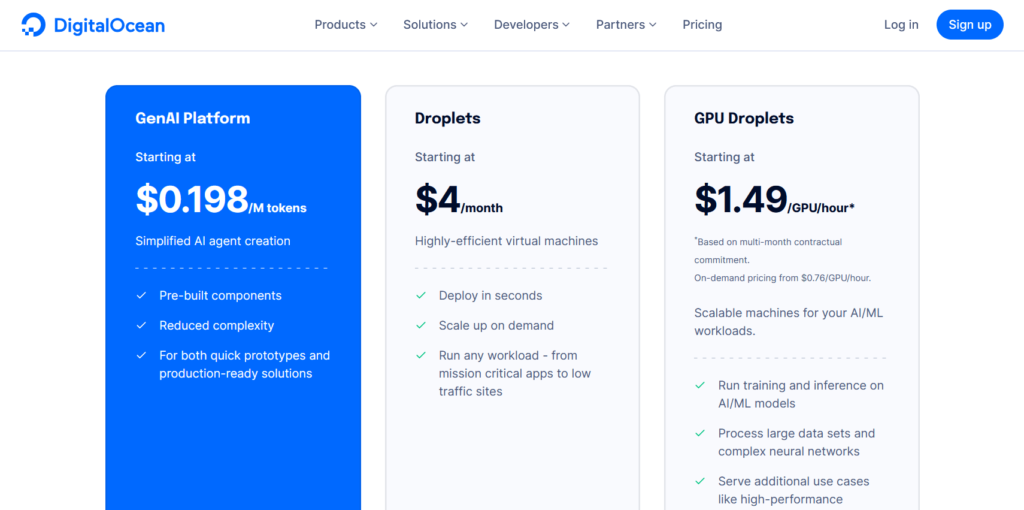Click the checkmark beside Deploy in seconds
The height and width of the screenshot is (510, 1024).
pyautogui.click(x=421, y=296)
